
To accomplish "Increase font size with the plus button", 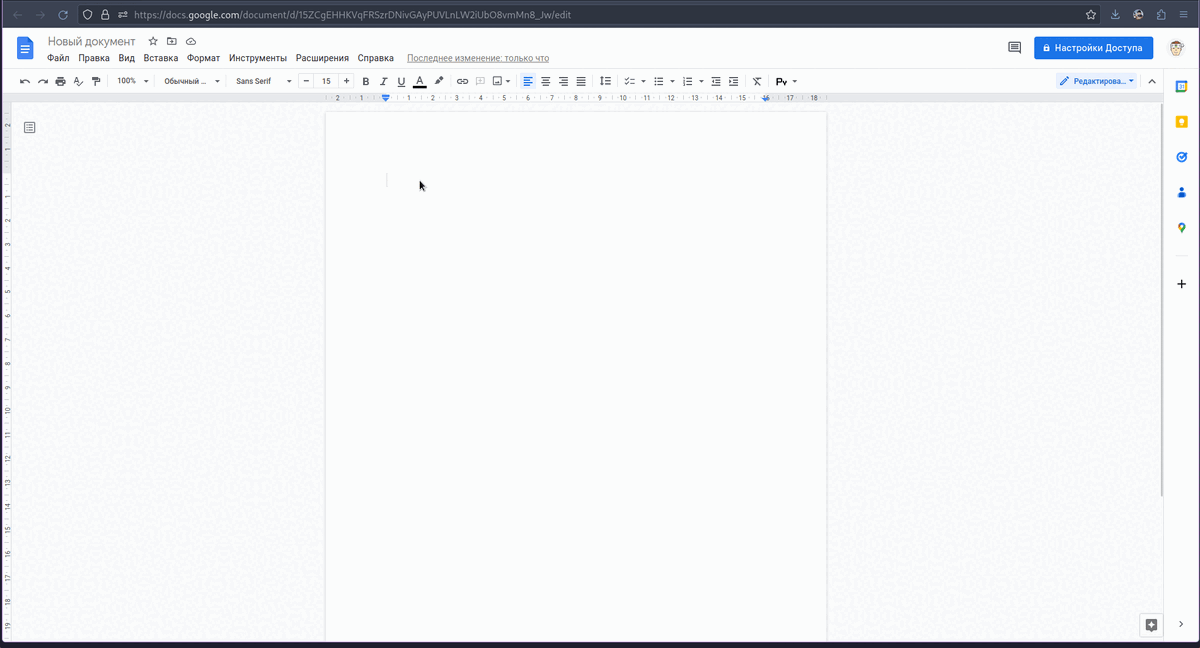I will 346,81.
